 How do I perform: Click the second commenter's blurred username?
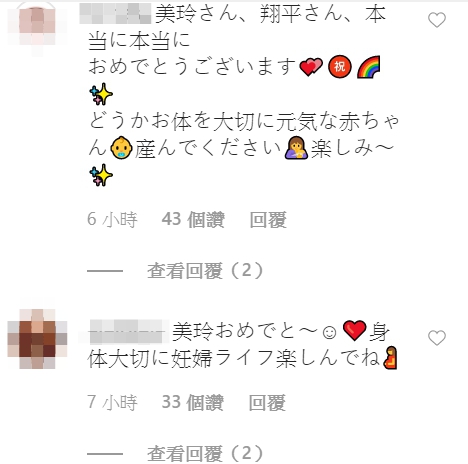(129, 331)
